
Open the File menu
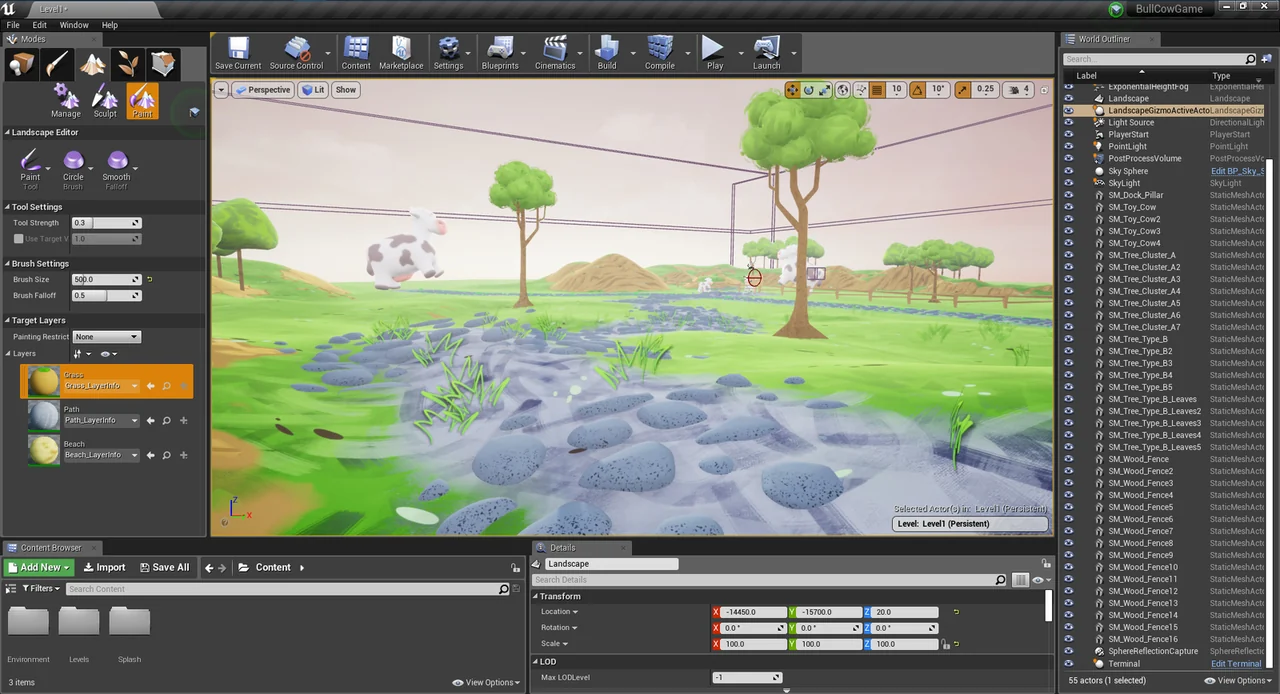click(13, 25)
